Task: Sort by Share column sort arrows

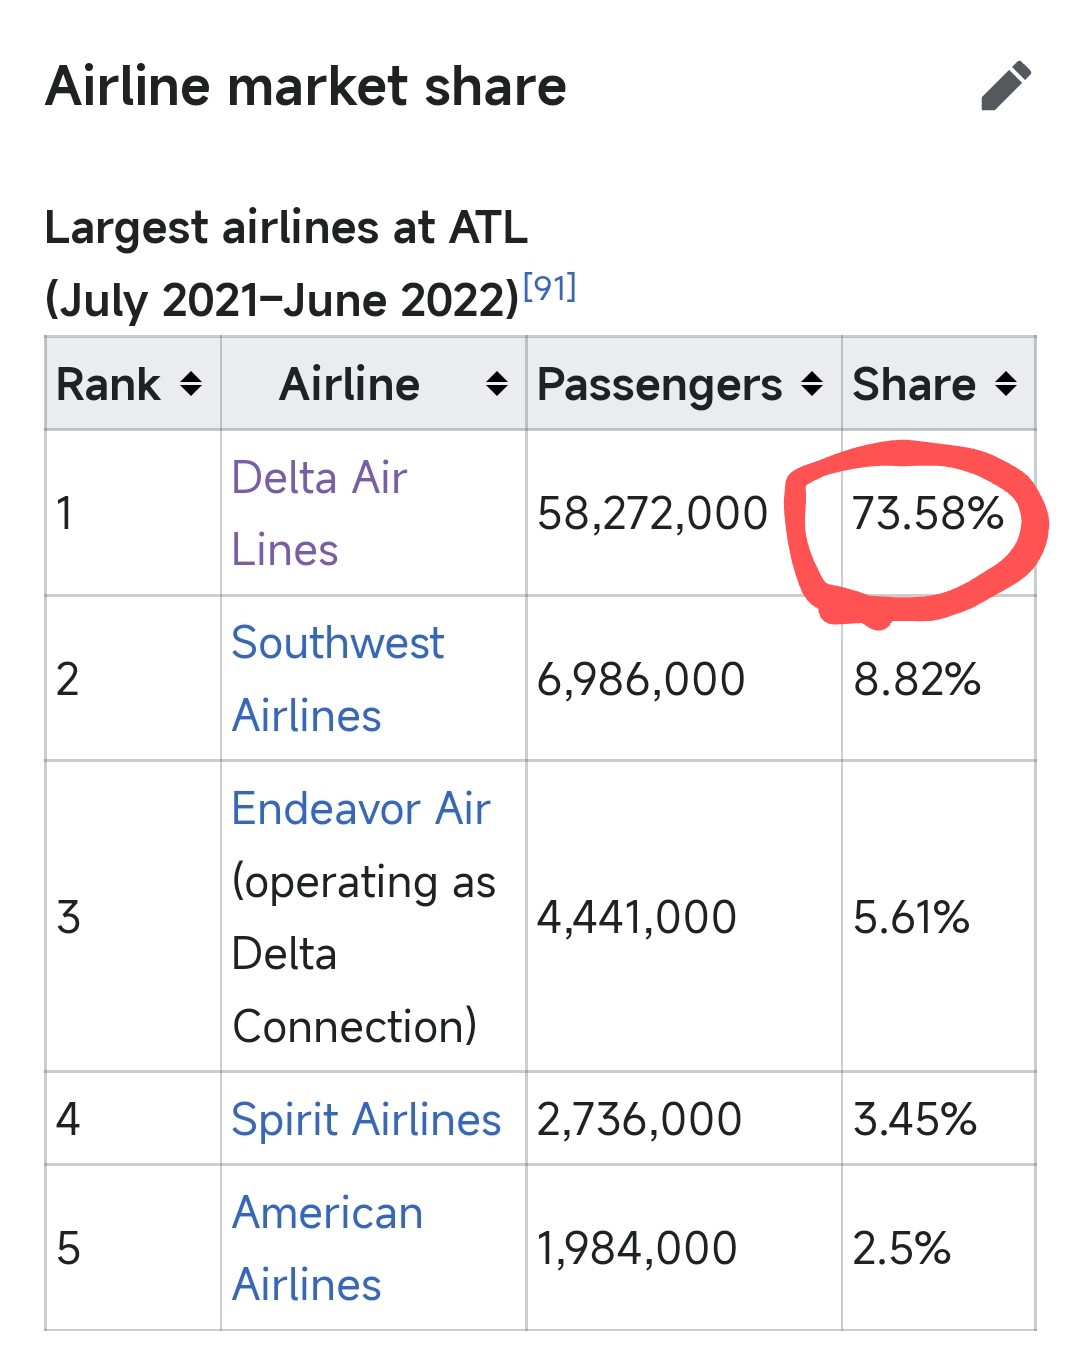Action: (1006, 384)
